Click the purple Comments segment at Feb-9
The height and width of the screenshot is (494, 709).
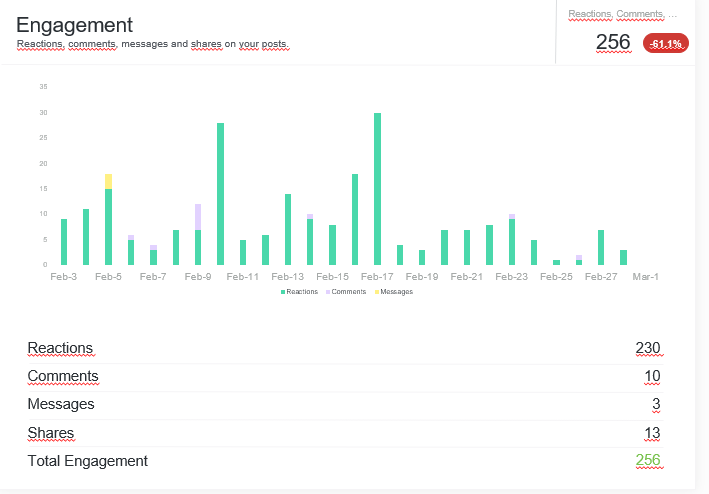pos(198,216)
